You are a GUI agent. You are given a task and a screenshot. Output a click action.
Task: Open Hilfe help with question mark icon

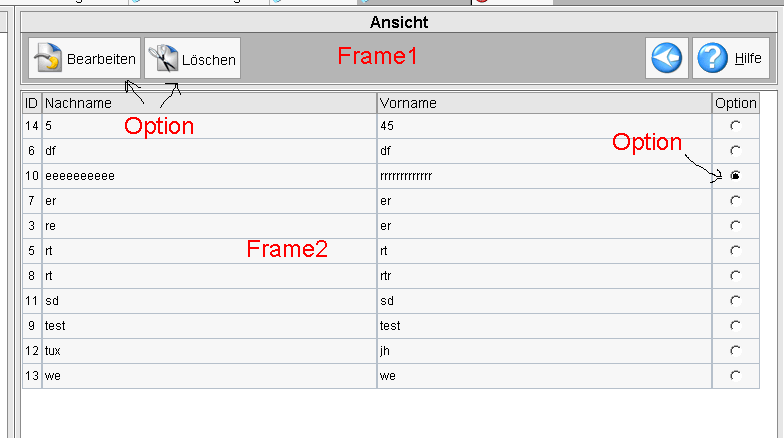tap(731, 59)
